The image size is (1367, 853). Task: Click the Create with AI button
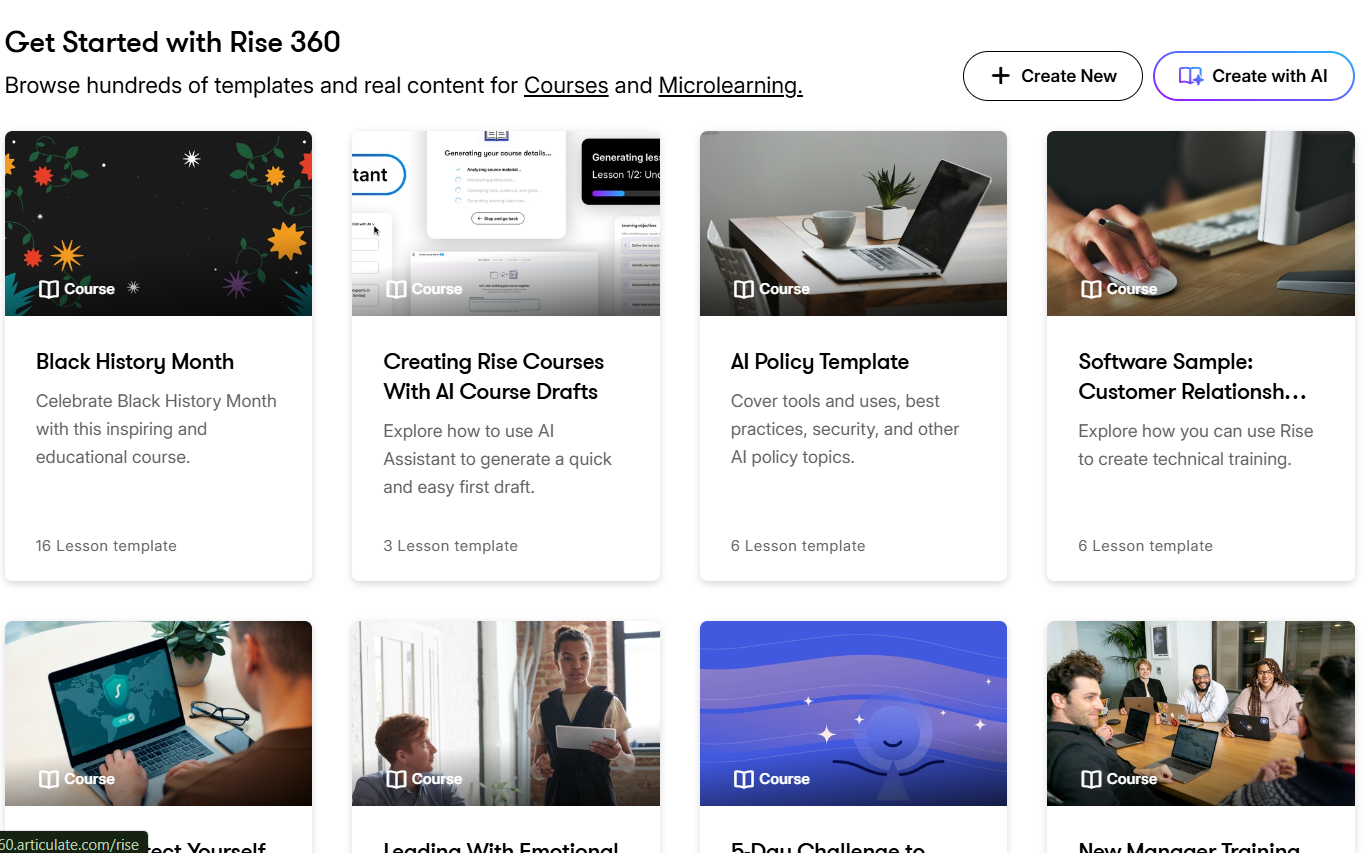(1254, 76)
